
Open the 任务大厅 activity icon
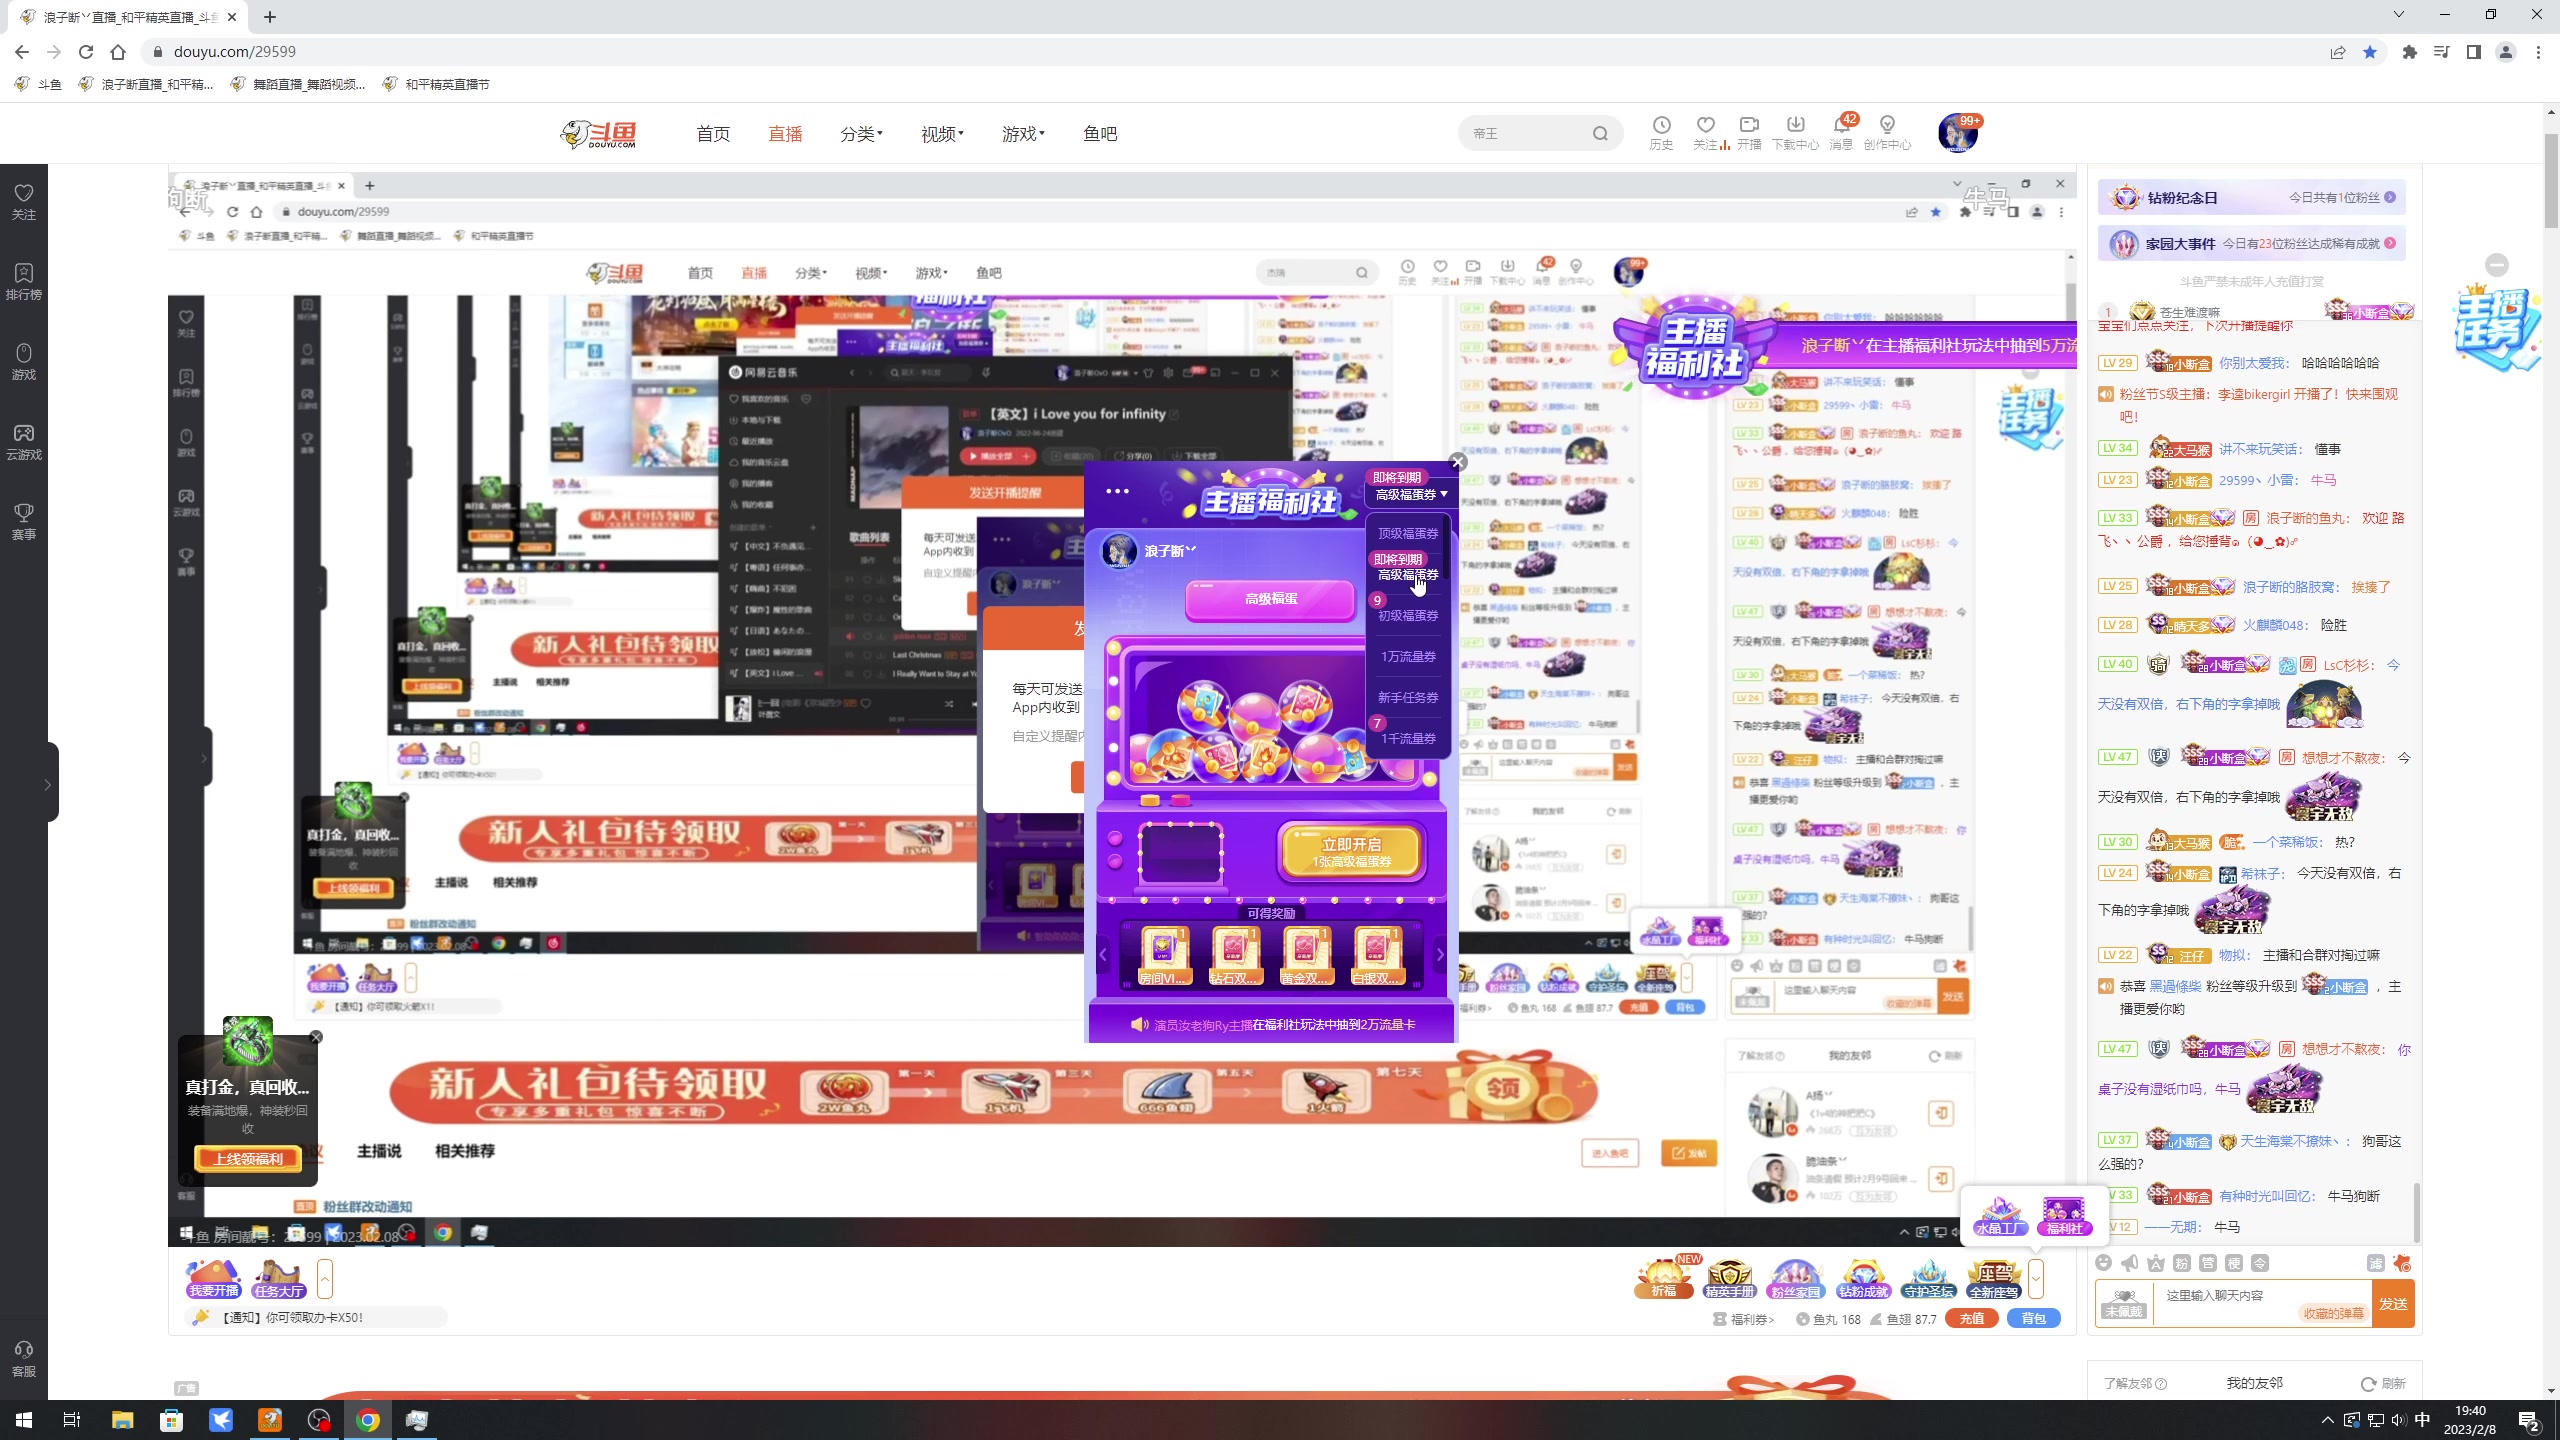point(279,1279)
